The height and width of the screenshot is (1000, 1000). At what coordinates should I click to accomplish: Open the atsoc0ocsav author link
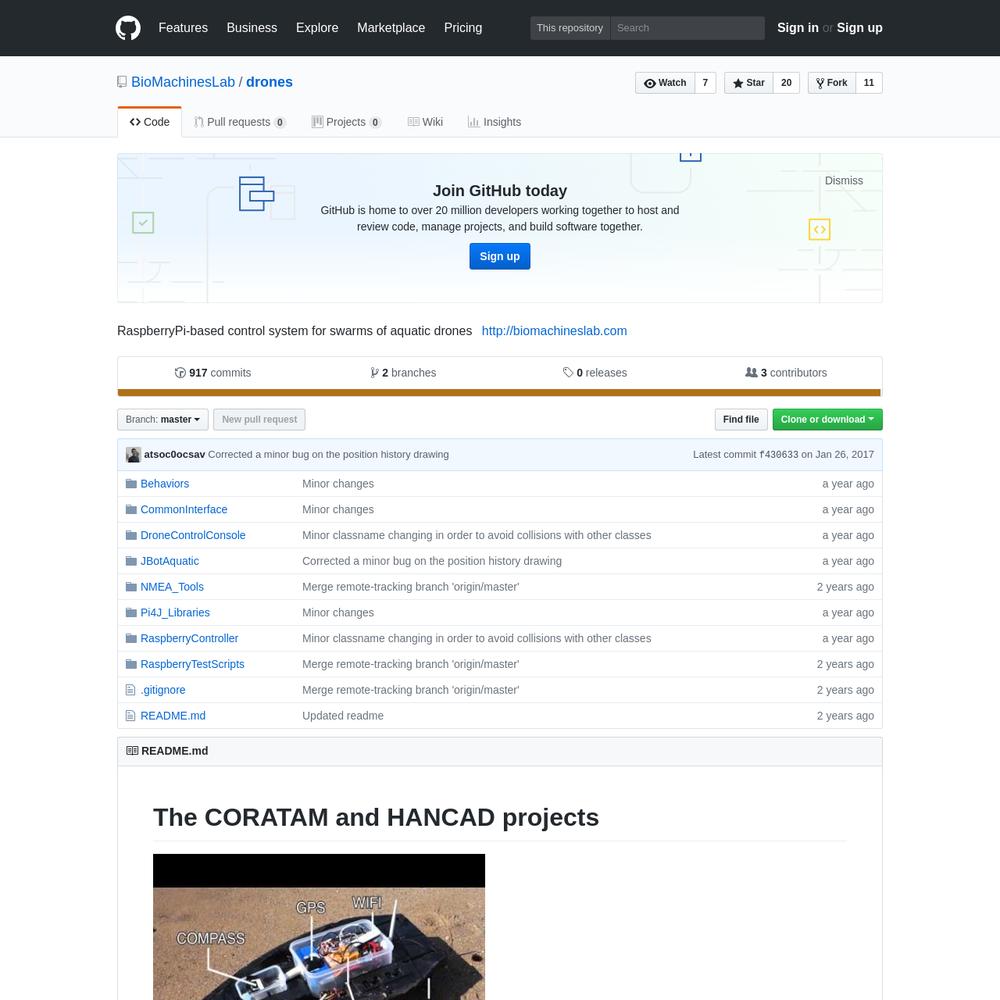pos(174,455)
